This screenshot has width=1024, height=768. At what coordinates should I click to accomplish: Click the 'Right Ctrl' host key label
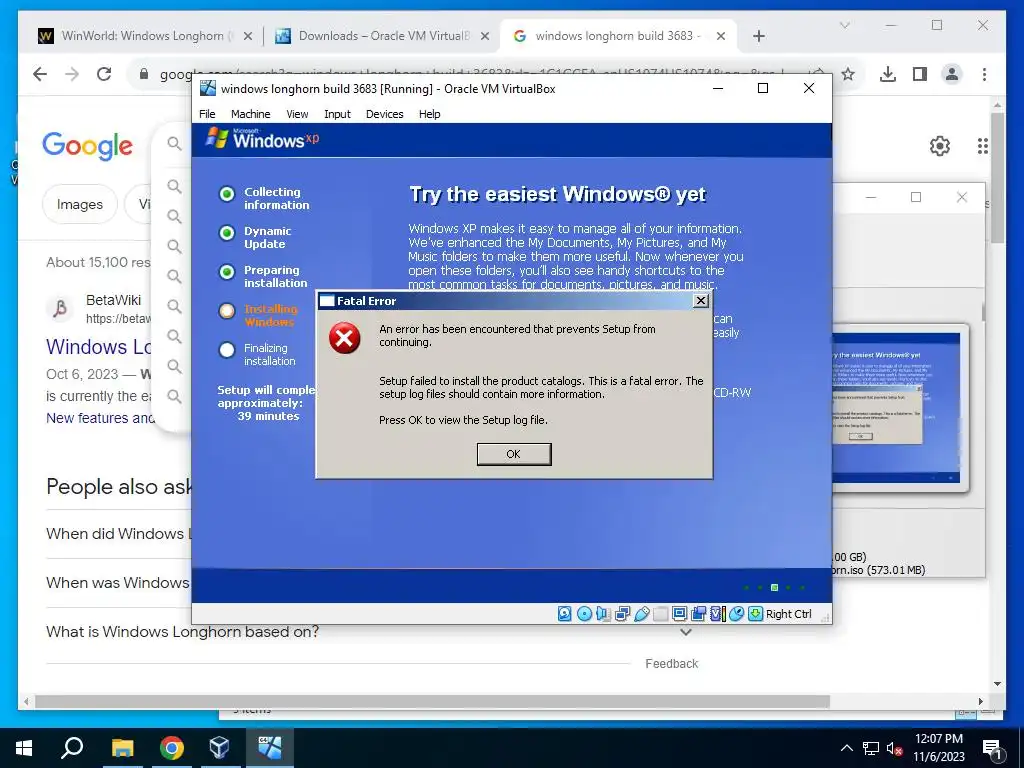(x=789, y=614)
